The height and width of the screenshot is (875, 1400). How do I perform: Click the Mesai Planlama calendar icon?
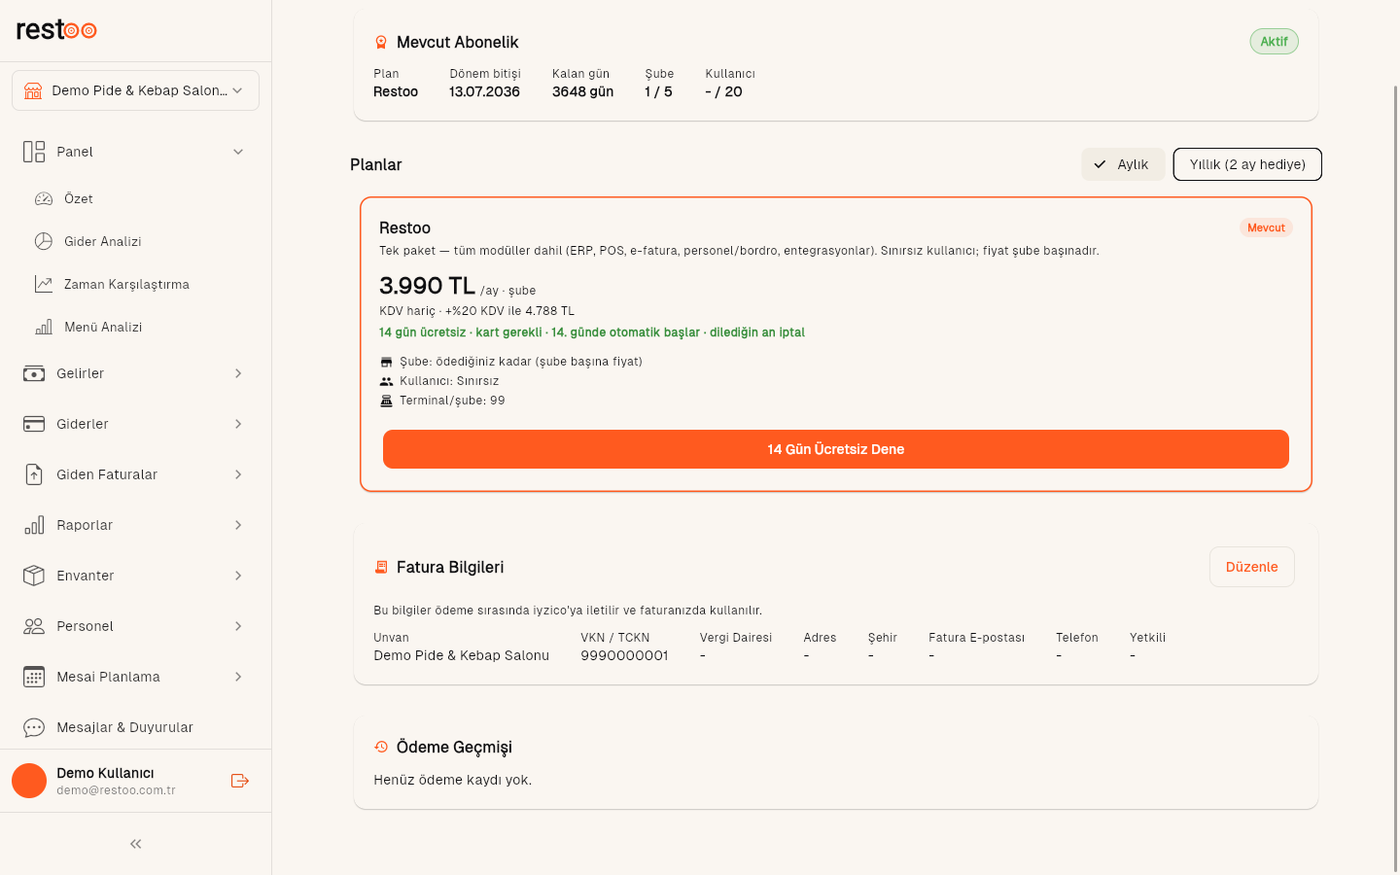click(x=34, y=676)
